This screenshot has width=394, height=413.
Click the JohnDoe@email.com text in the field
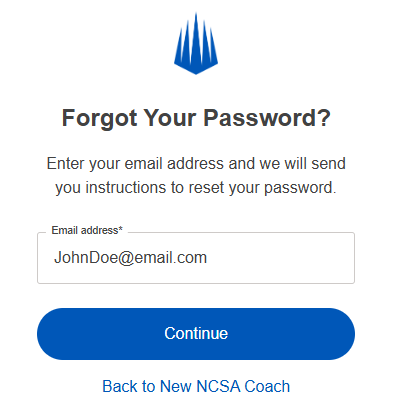tap(131, 258)
